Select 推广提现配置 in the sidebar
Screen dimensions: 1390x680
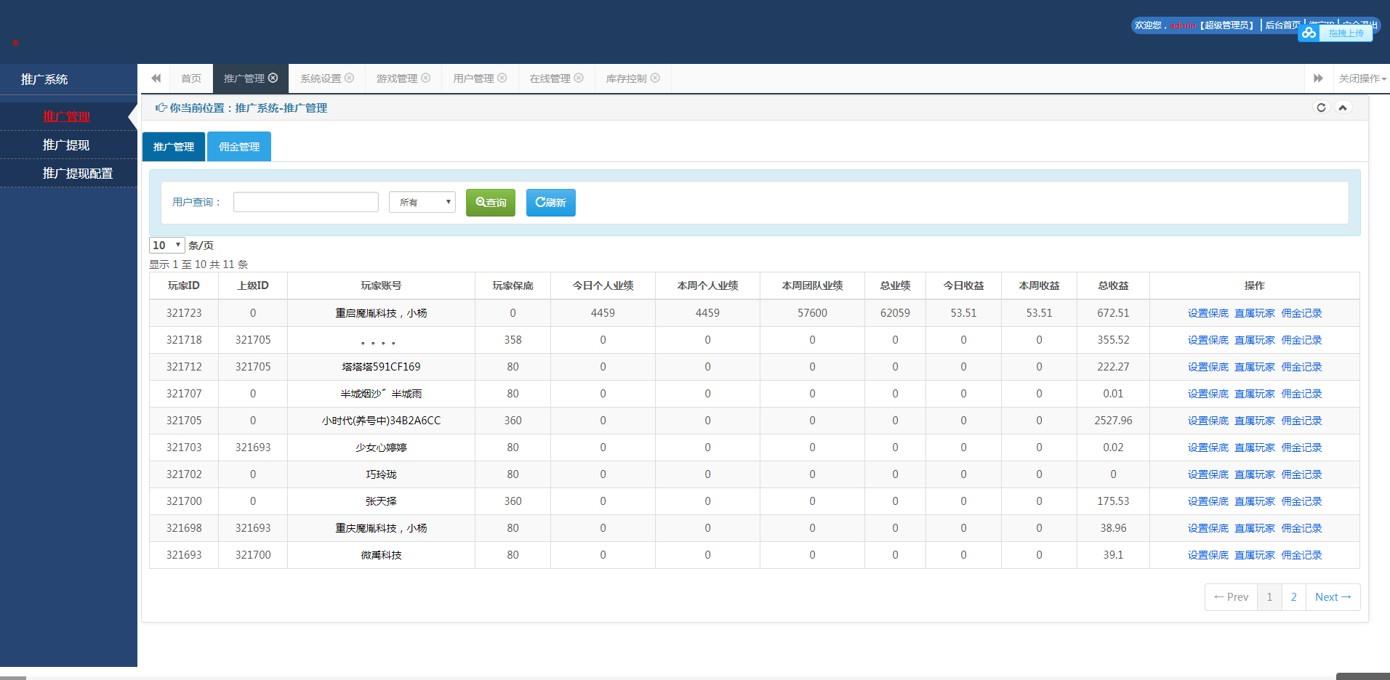click(x=77, y=173)
